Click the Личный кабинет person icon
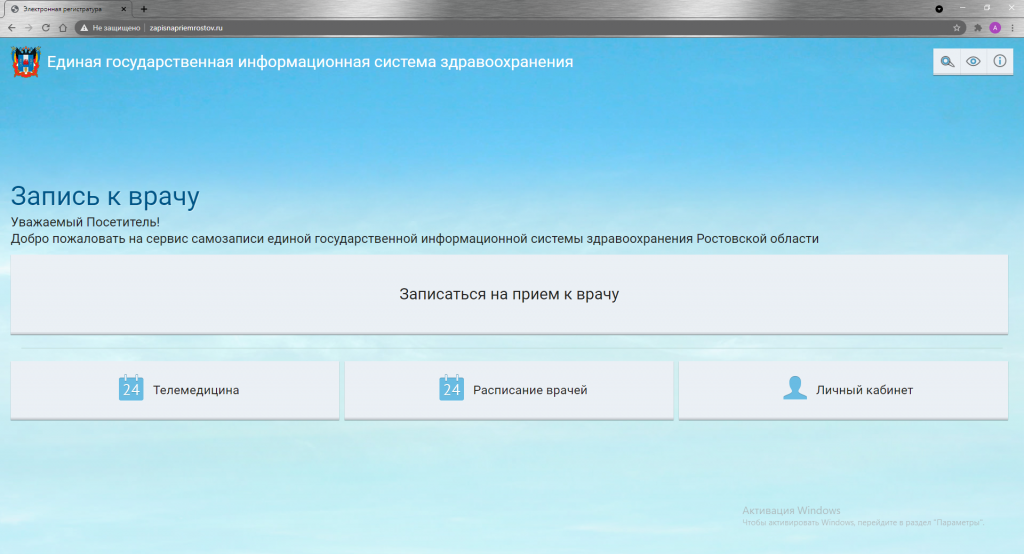The image size is (1024, 554). coord(795,389)
